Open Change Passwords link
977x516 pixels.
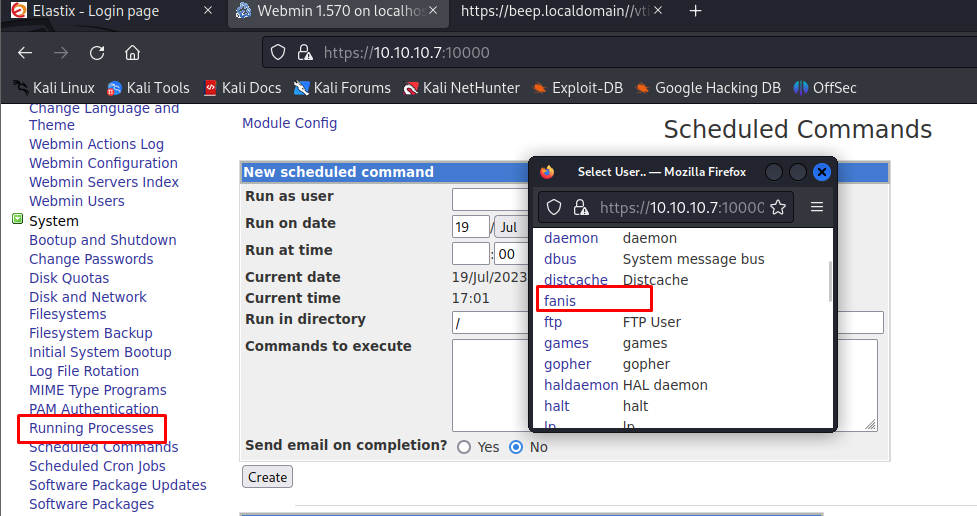pyautogui.click(x=91, y=259)
